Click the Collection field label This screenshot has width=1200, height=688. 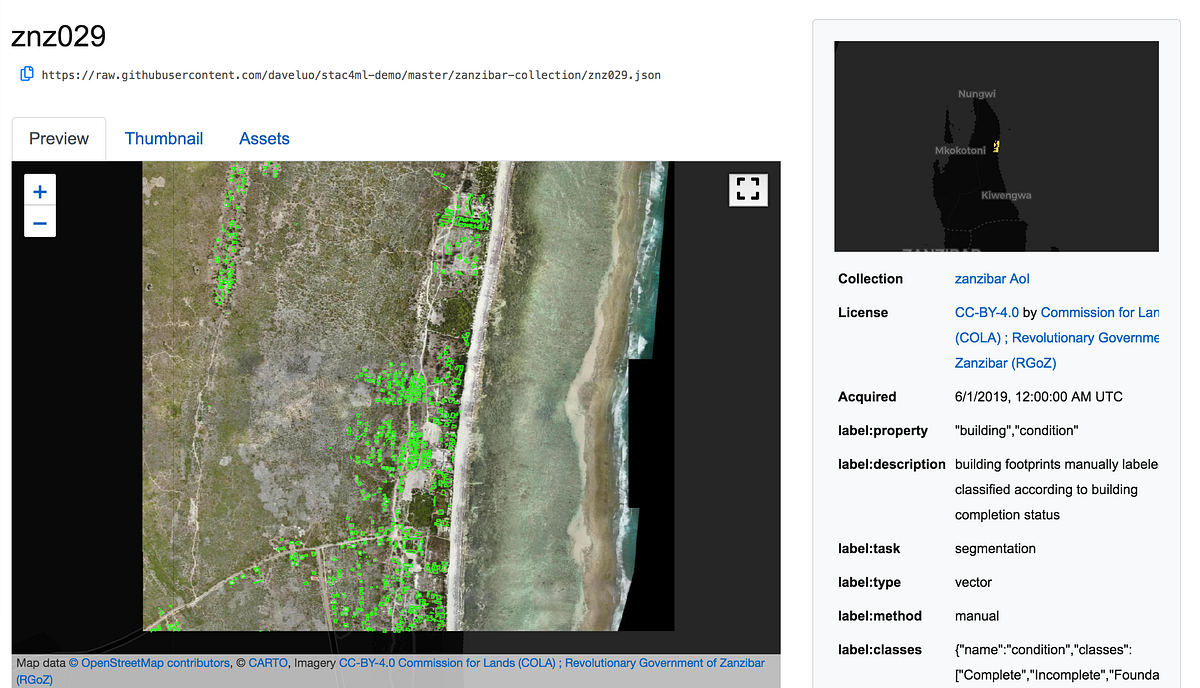coord(870,279)
